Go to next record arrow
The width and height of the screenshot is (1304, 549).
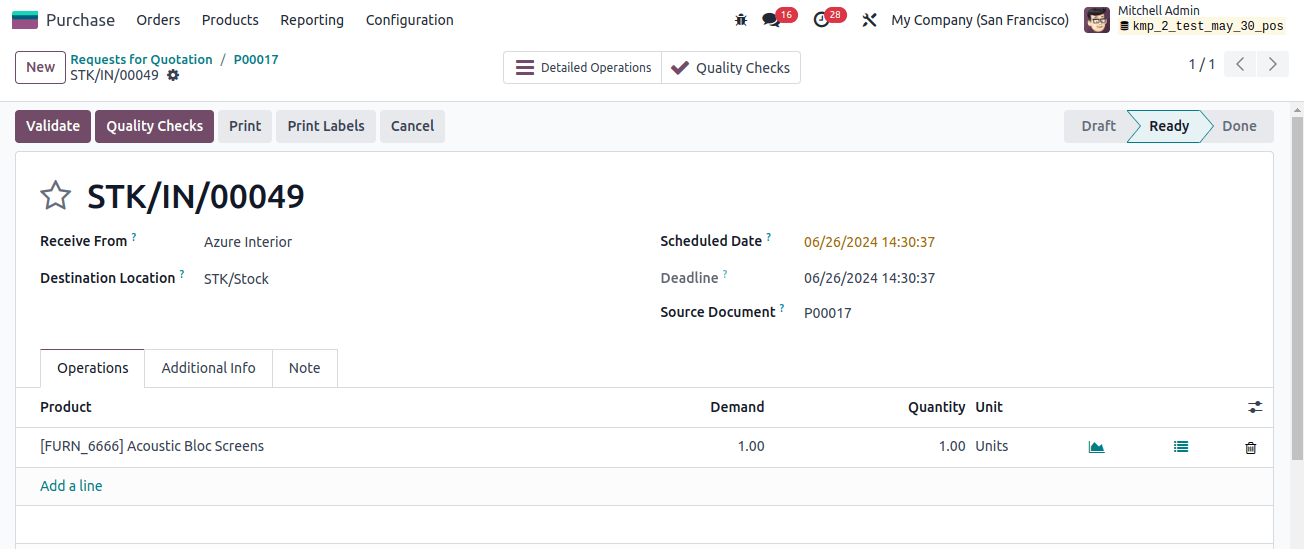[1272, 64]
